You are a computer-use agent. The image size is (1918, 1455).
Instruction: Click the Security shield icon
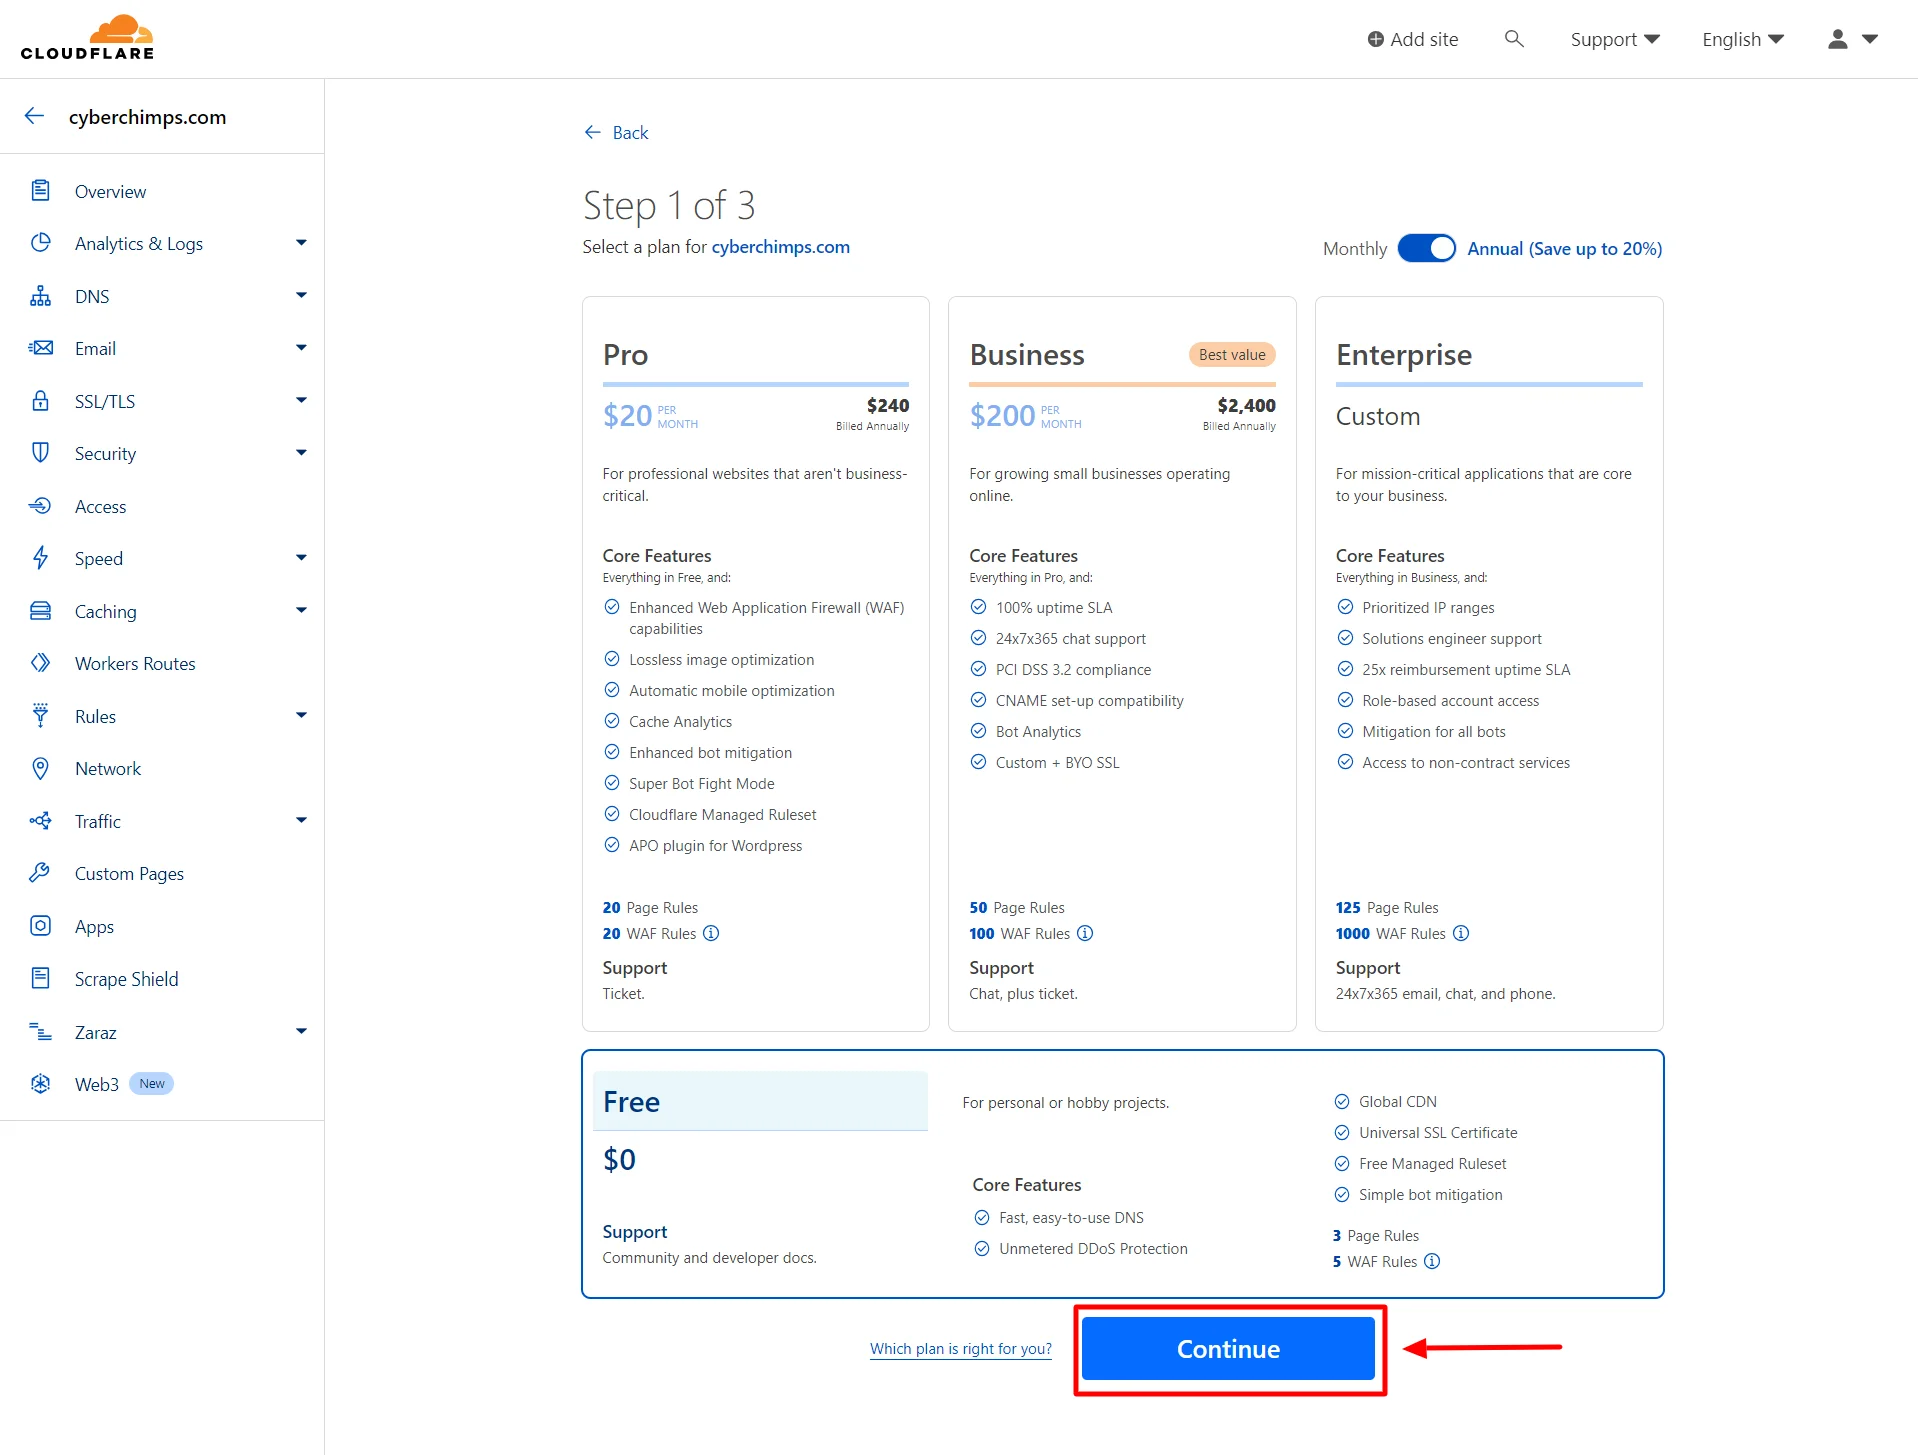[40, 453]
